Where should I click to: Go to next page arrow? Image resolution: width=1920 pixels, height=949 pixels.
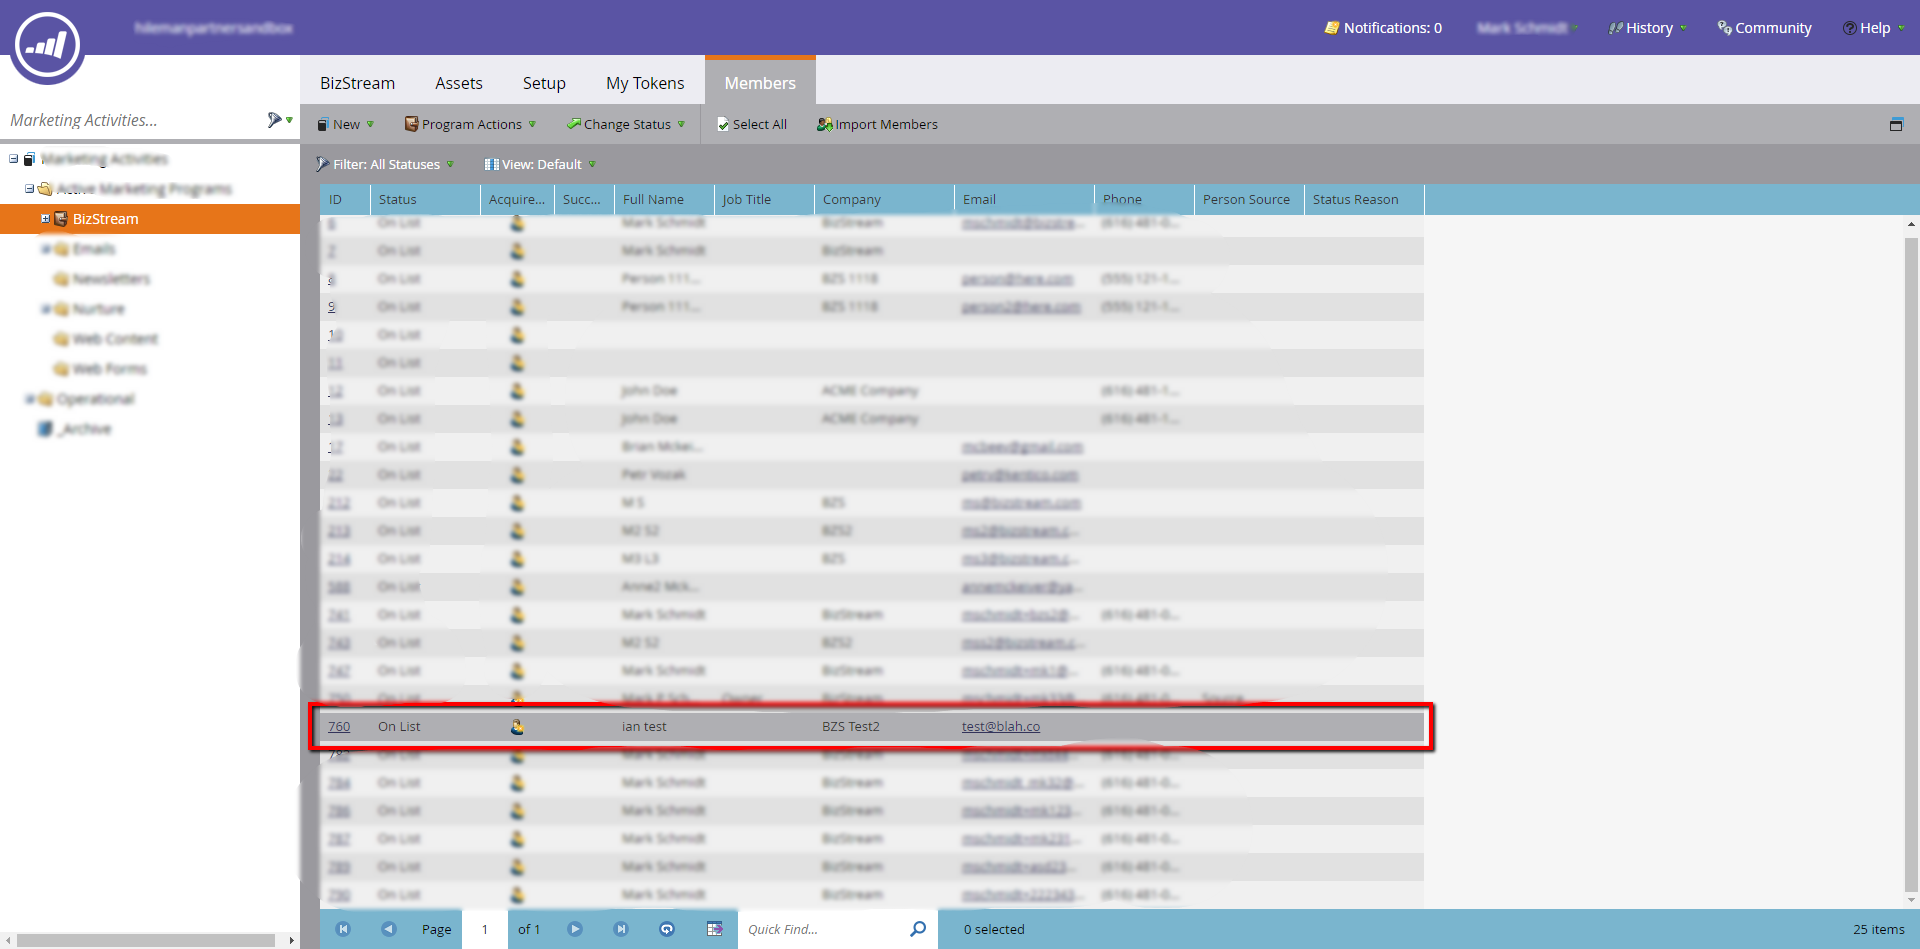tap(575, 929)
